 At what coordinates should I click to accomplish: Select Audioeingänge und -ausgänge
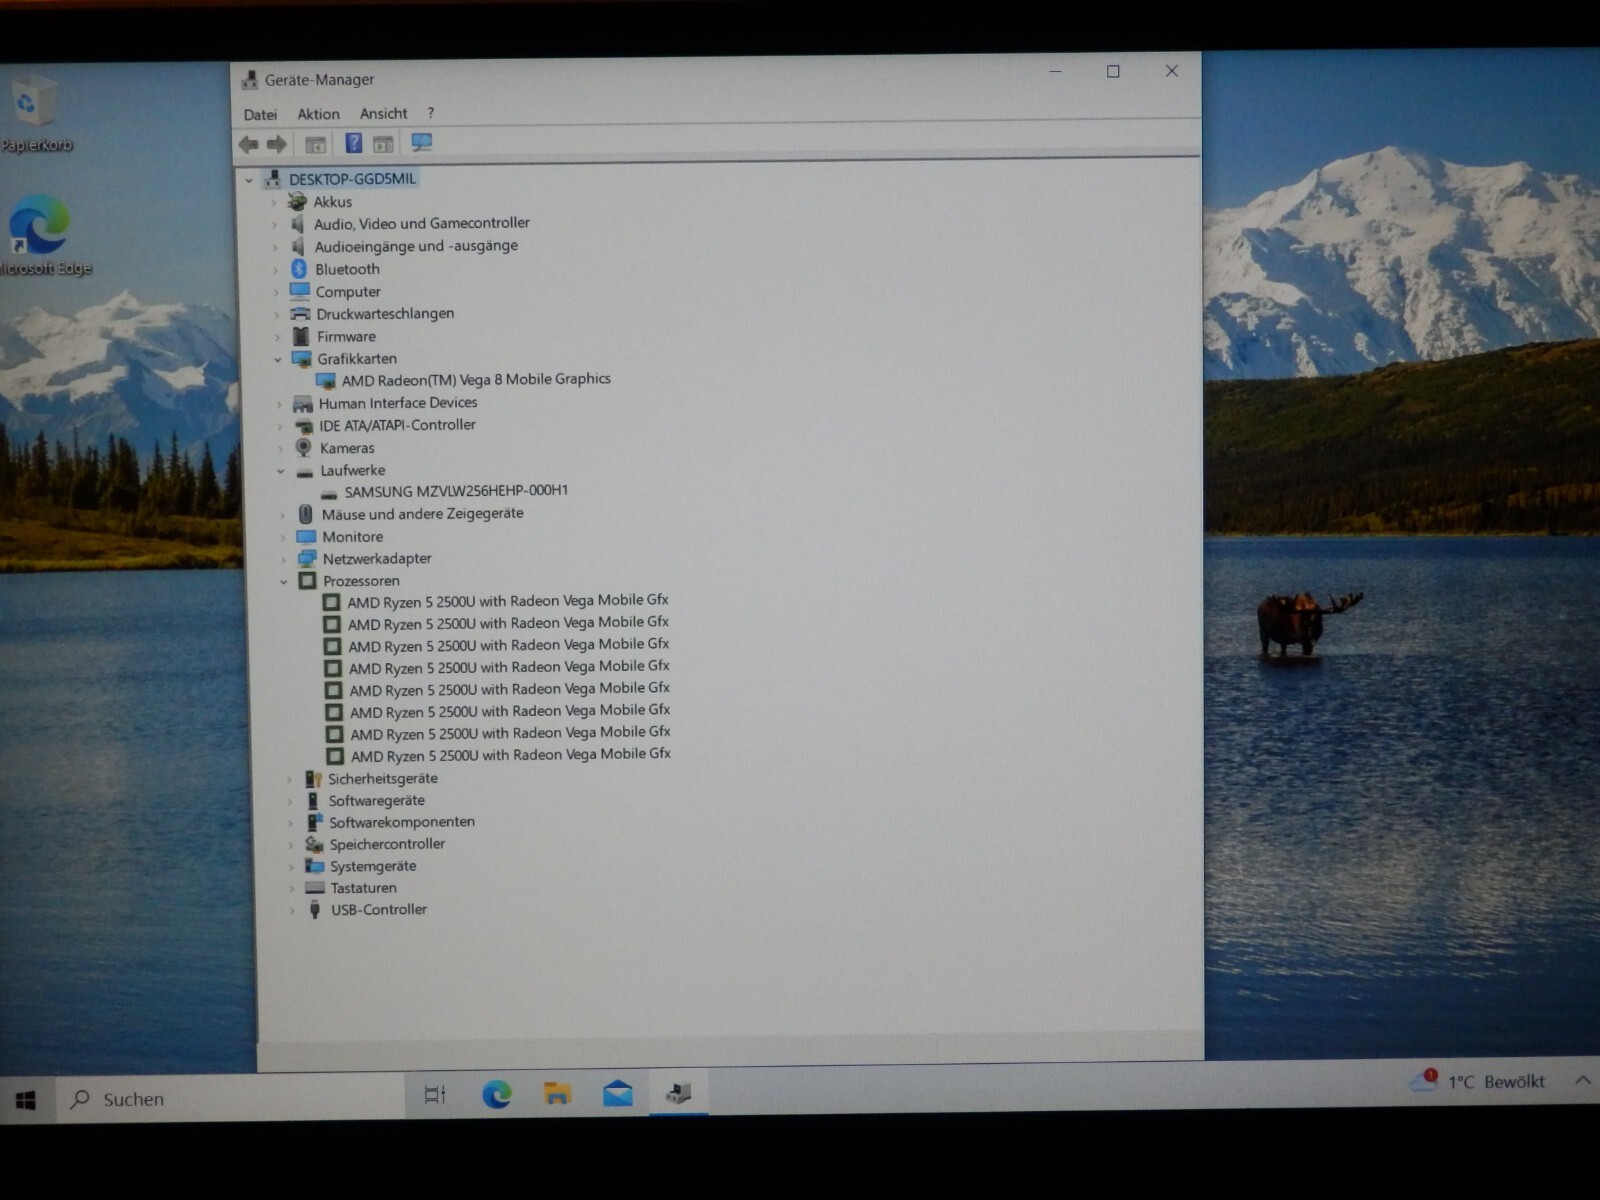pos(416,246)
